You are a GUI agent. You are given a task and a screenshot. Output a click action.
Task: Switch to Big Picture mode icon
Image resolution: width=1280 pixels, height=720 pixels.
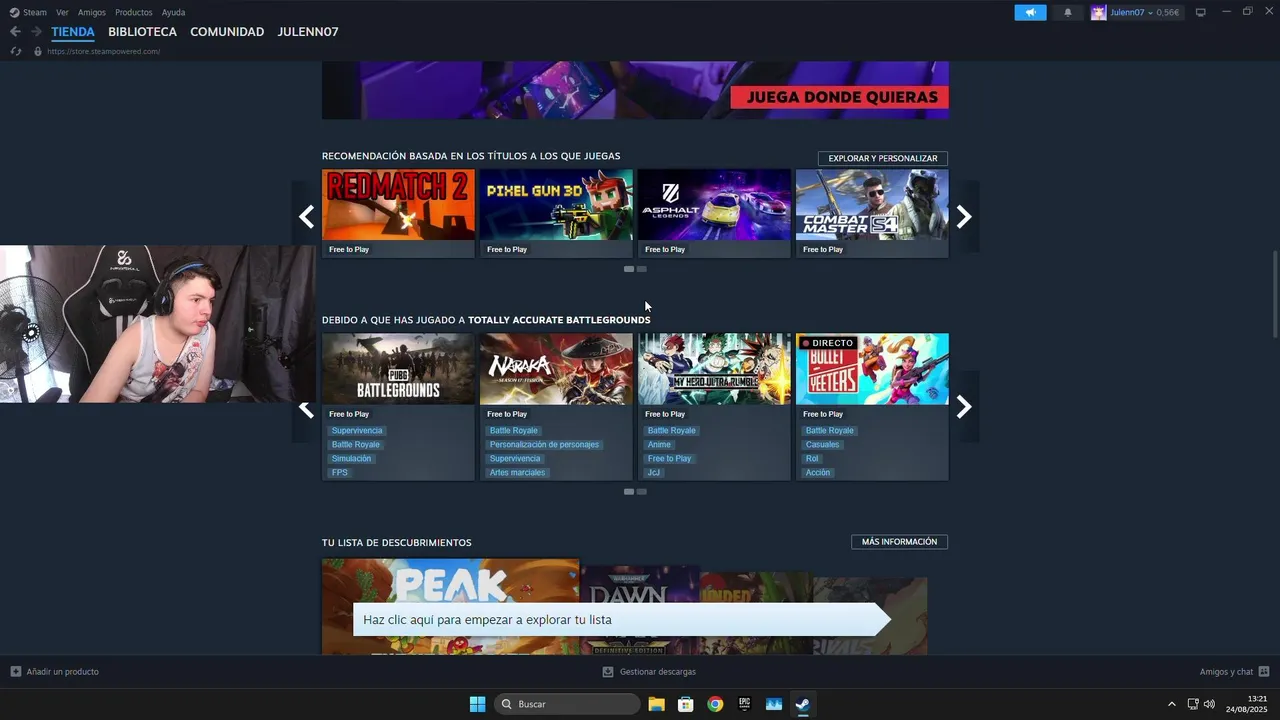click(x=1201, y=12)
